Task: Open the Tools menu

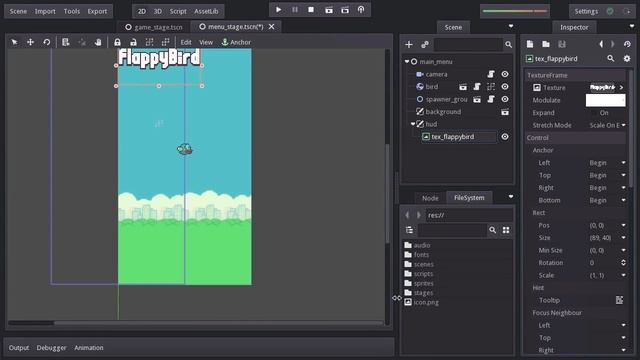Action: coord(71,11)
